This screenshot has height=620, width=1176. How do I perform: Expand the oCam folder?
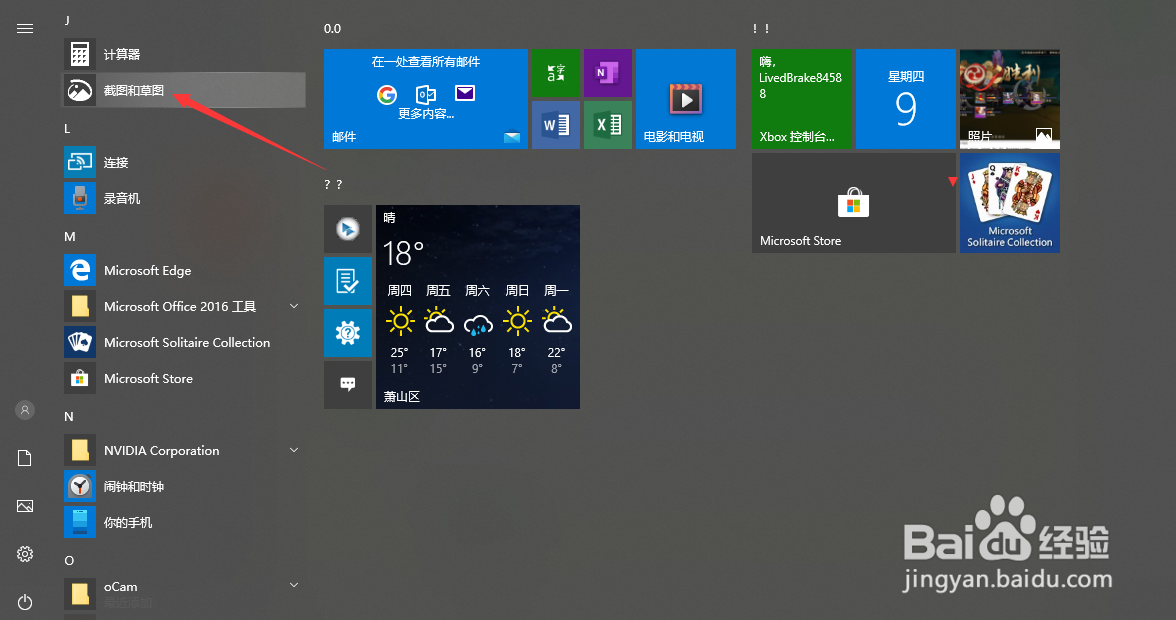pos(184,593)
